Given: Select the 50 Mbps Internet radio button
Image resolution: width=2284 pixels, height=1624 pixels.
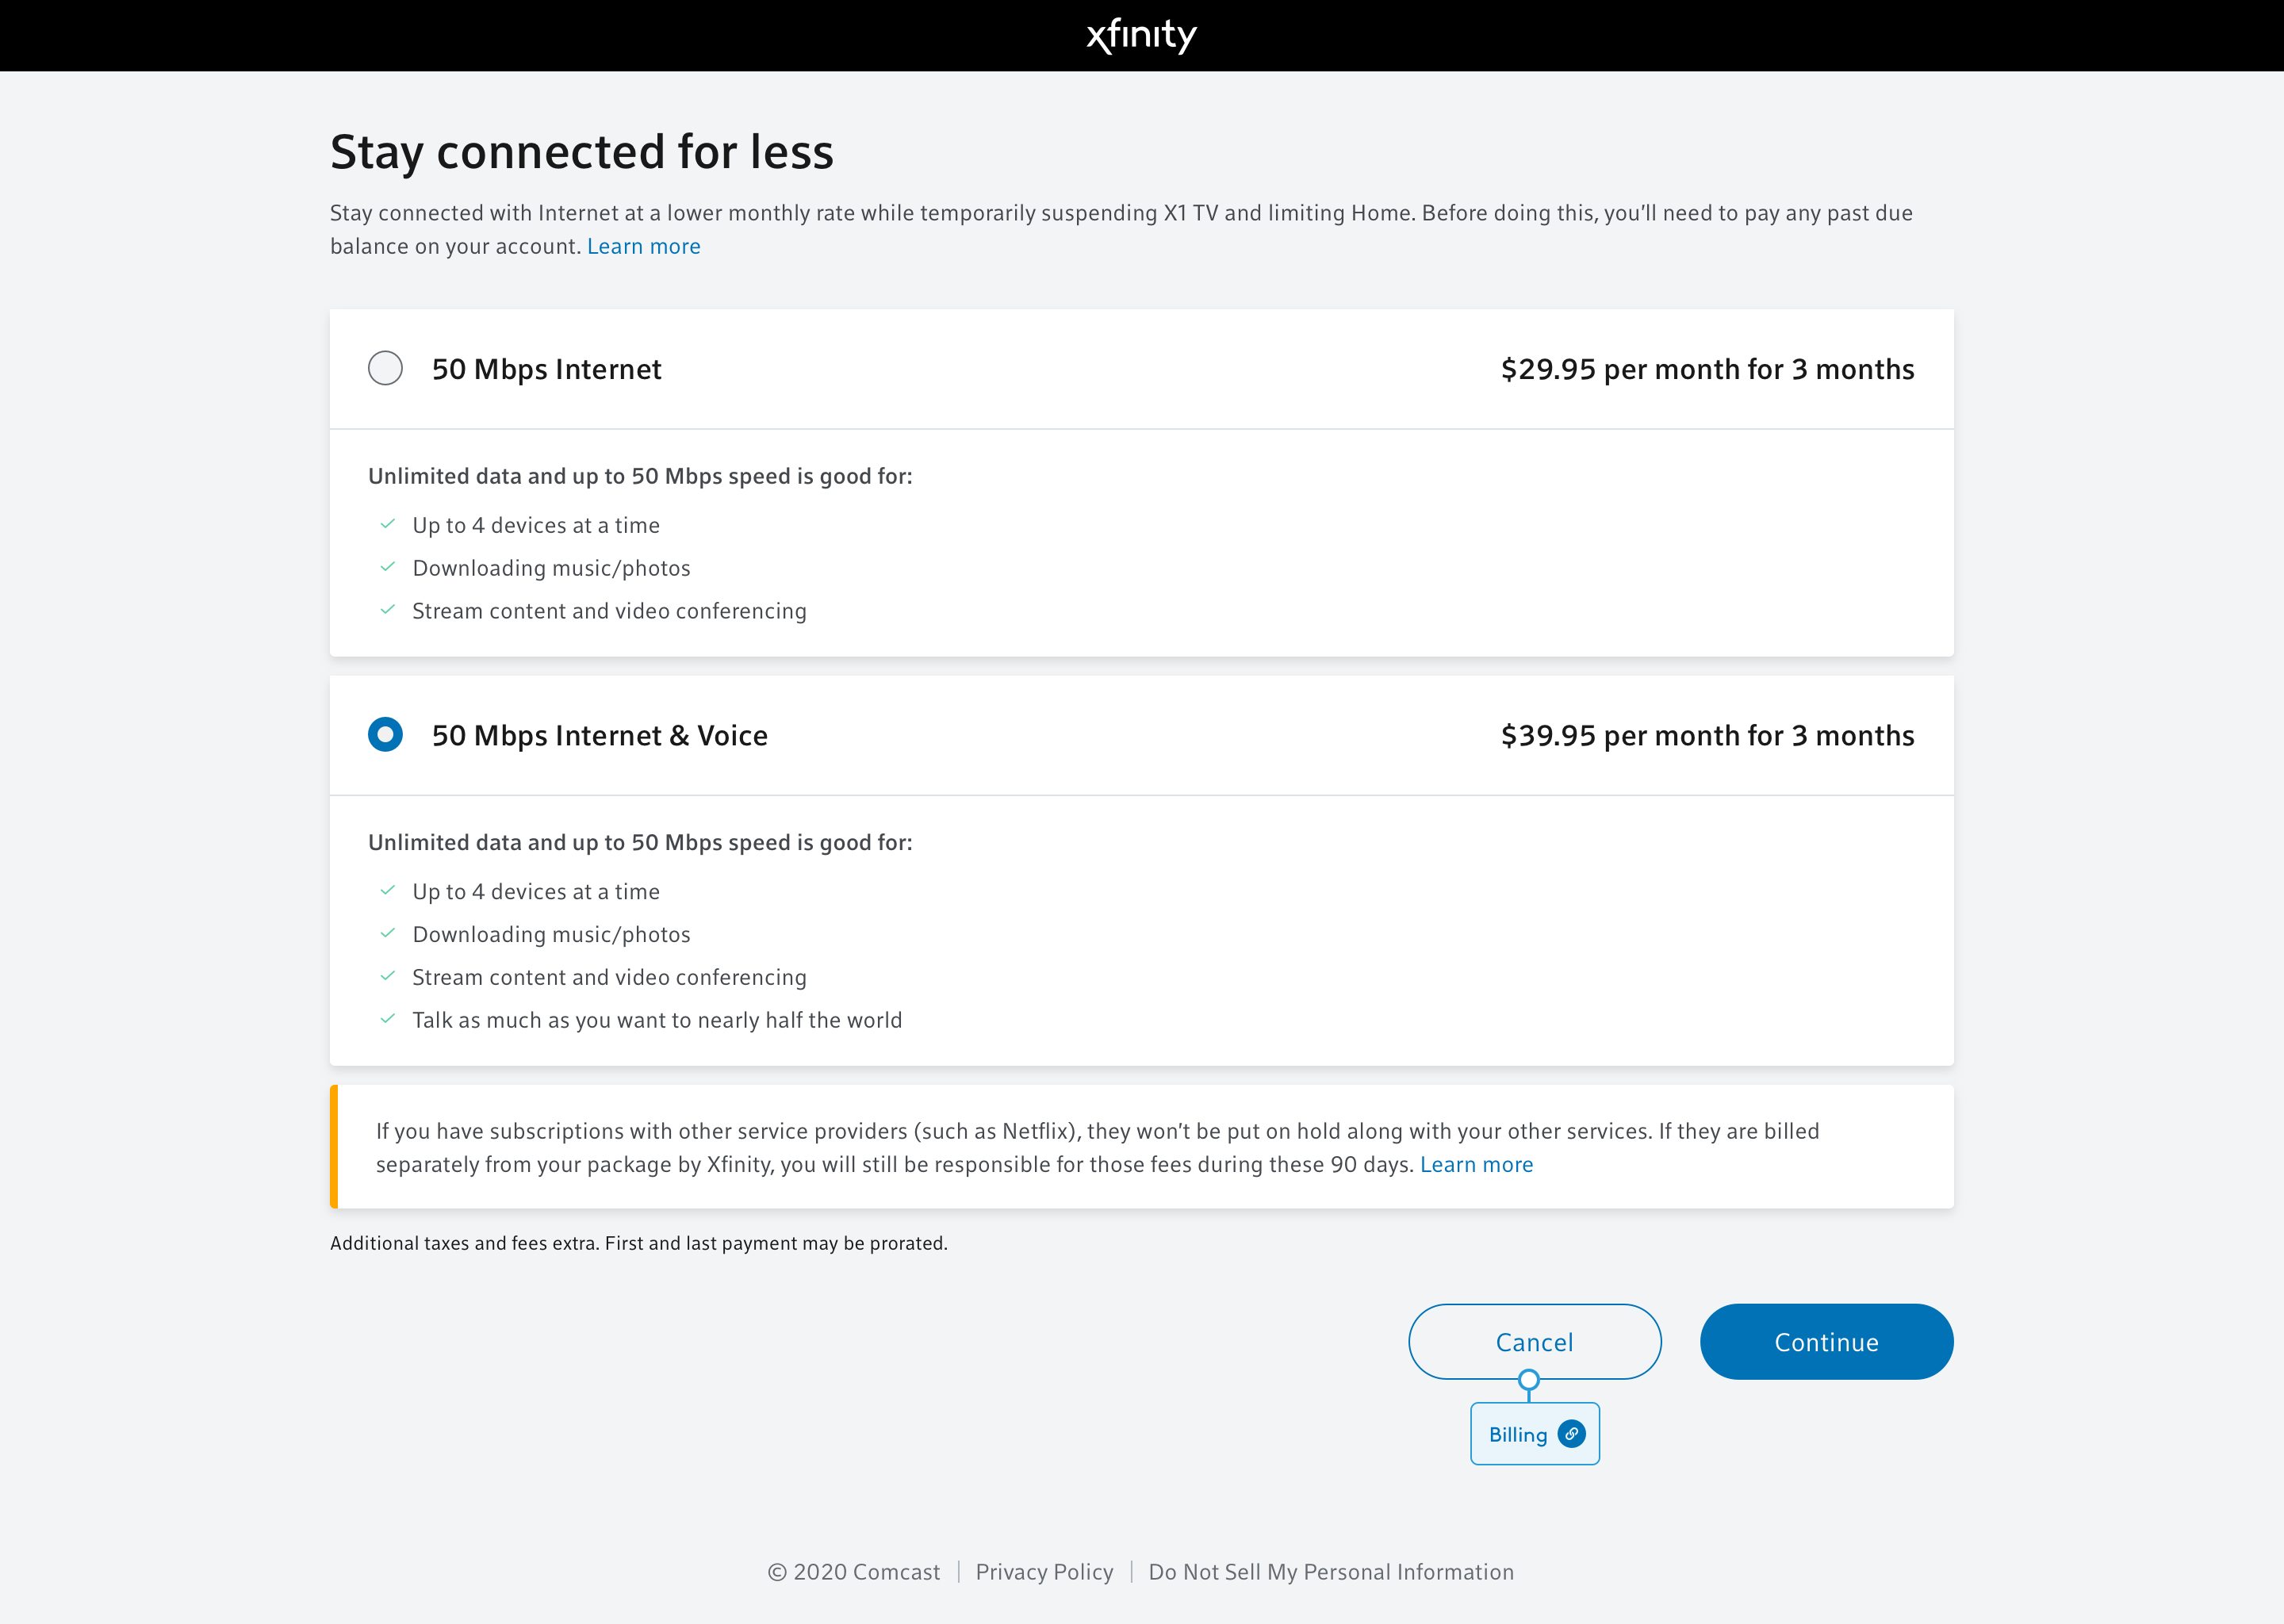Looking at the screenshot, I should 385,368.
